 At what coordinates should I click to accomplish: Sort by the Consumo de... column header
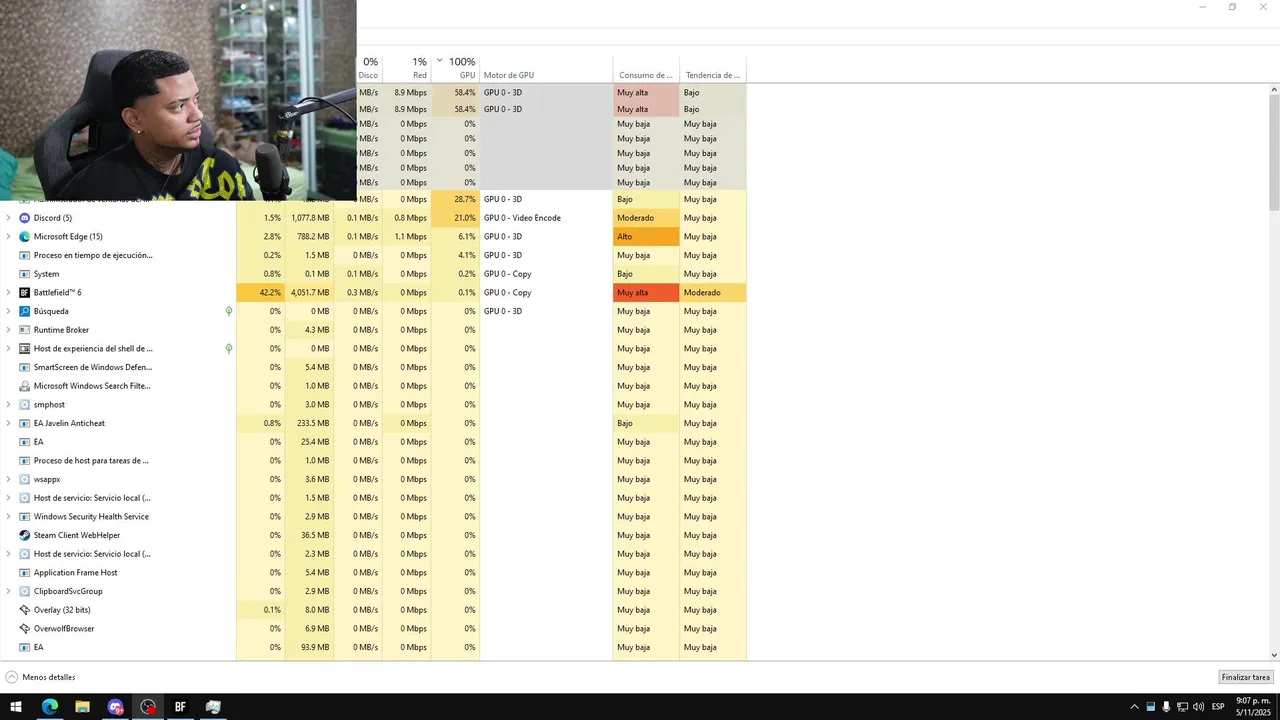646,68
